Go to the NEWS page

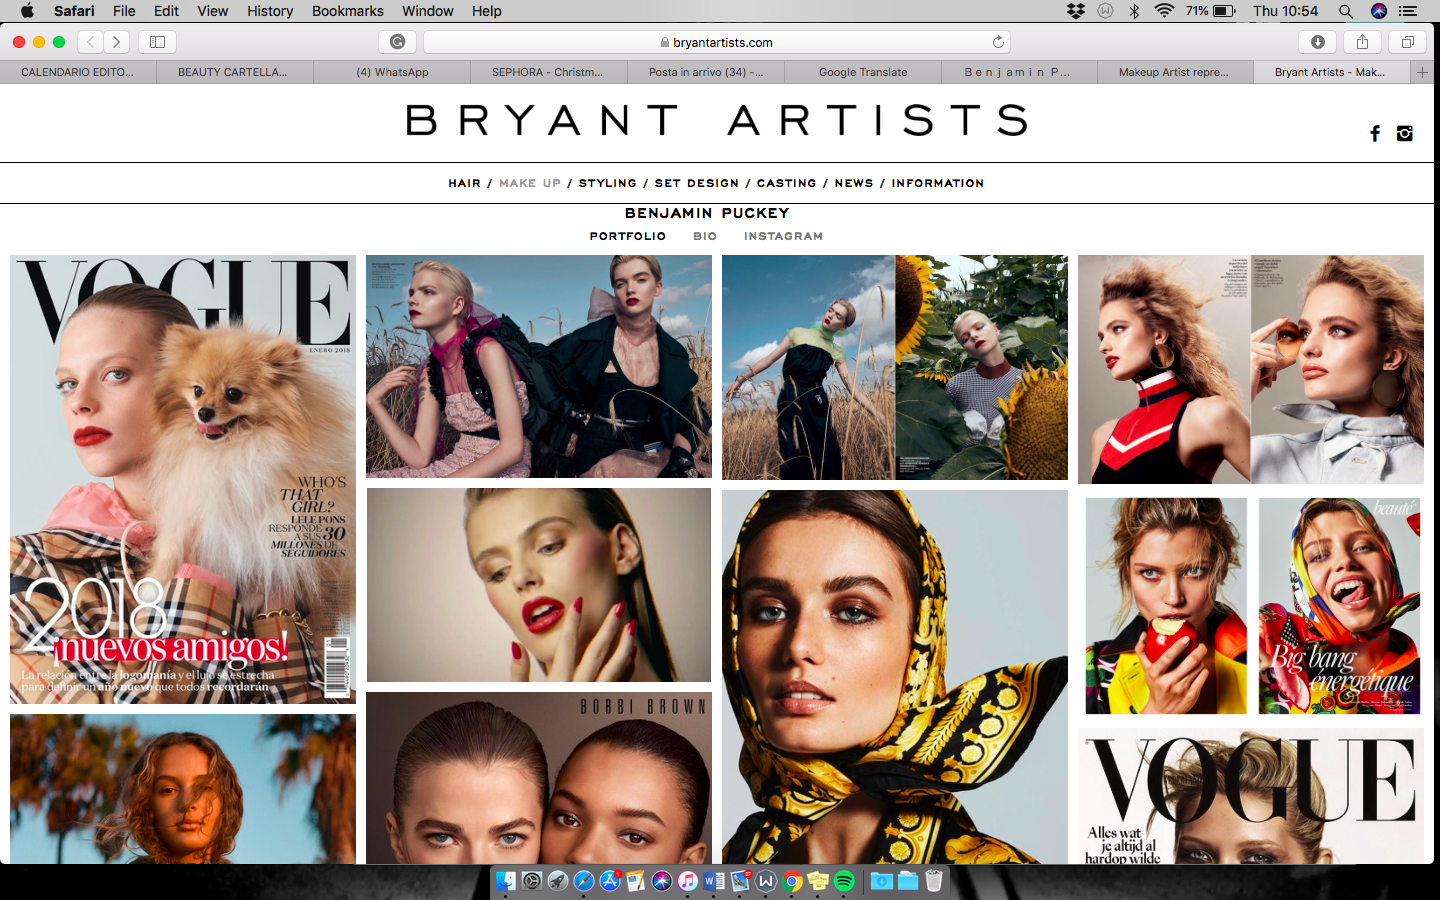tap(854, 183)
